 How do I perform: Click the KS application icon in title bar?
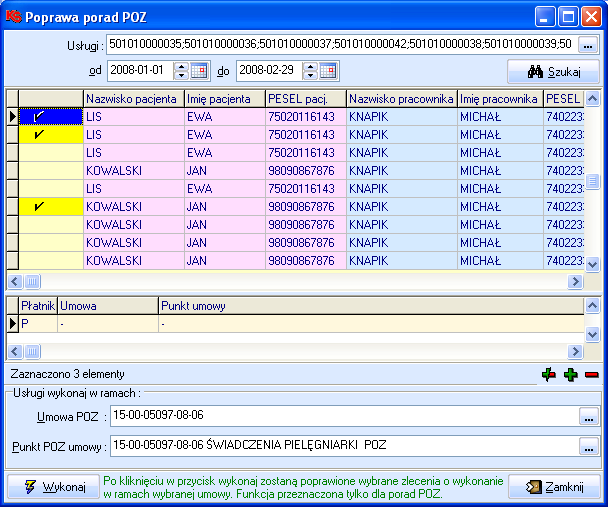click(13, 17)
